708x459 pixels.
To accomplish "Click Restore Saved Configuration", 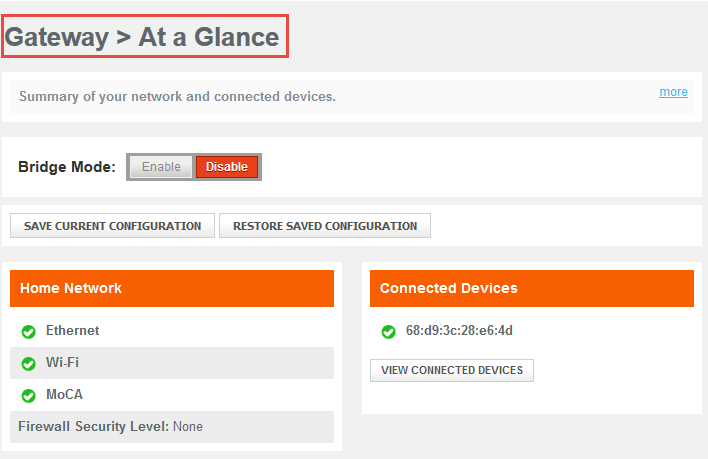I will pyautogui.click(x=325, y=226).
